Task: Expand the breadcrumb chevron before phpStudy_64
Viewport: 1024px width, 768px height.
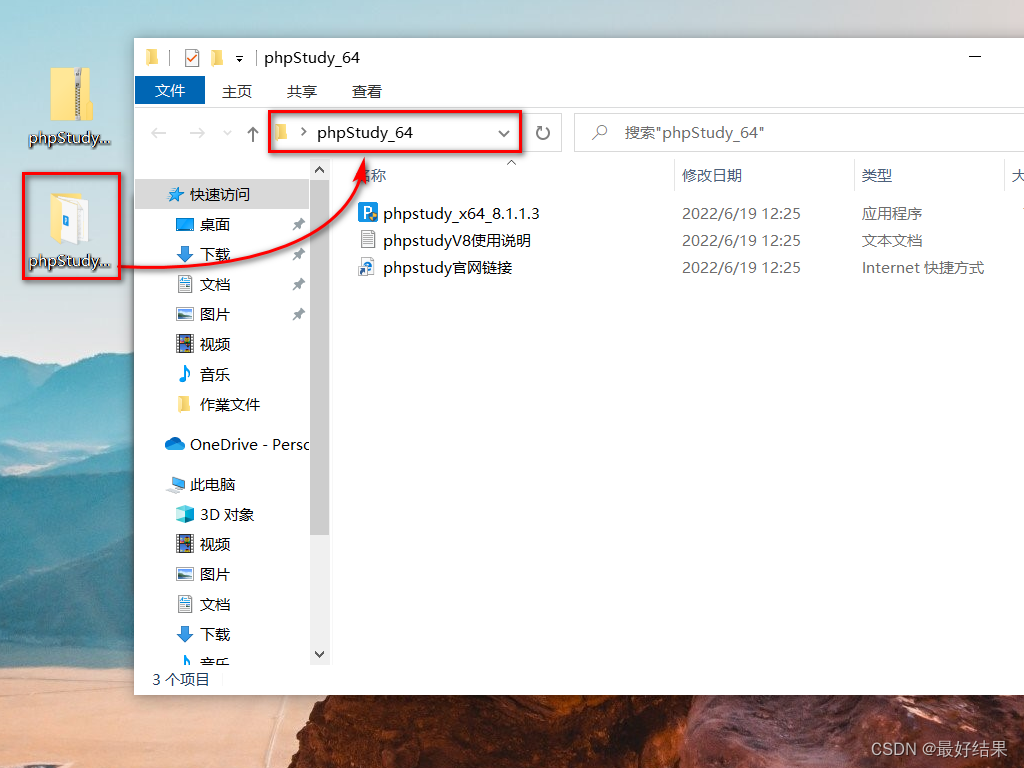Action: point(303,132)
